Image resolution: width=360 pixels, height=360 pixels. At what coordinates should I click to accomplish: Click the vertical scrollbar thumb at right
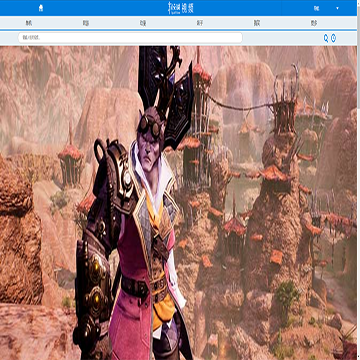[358, 56]
